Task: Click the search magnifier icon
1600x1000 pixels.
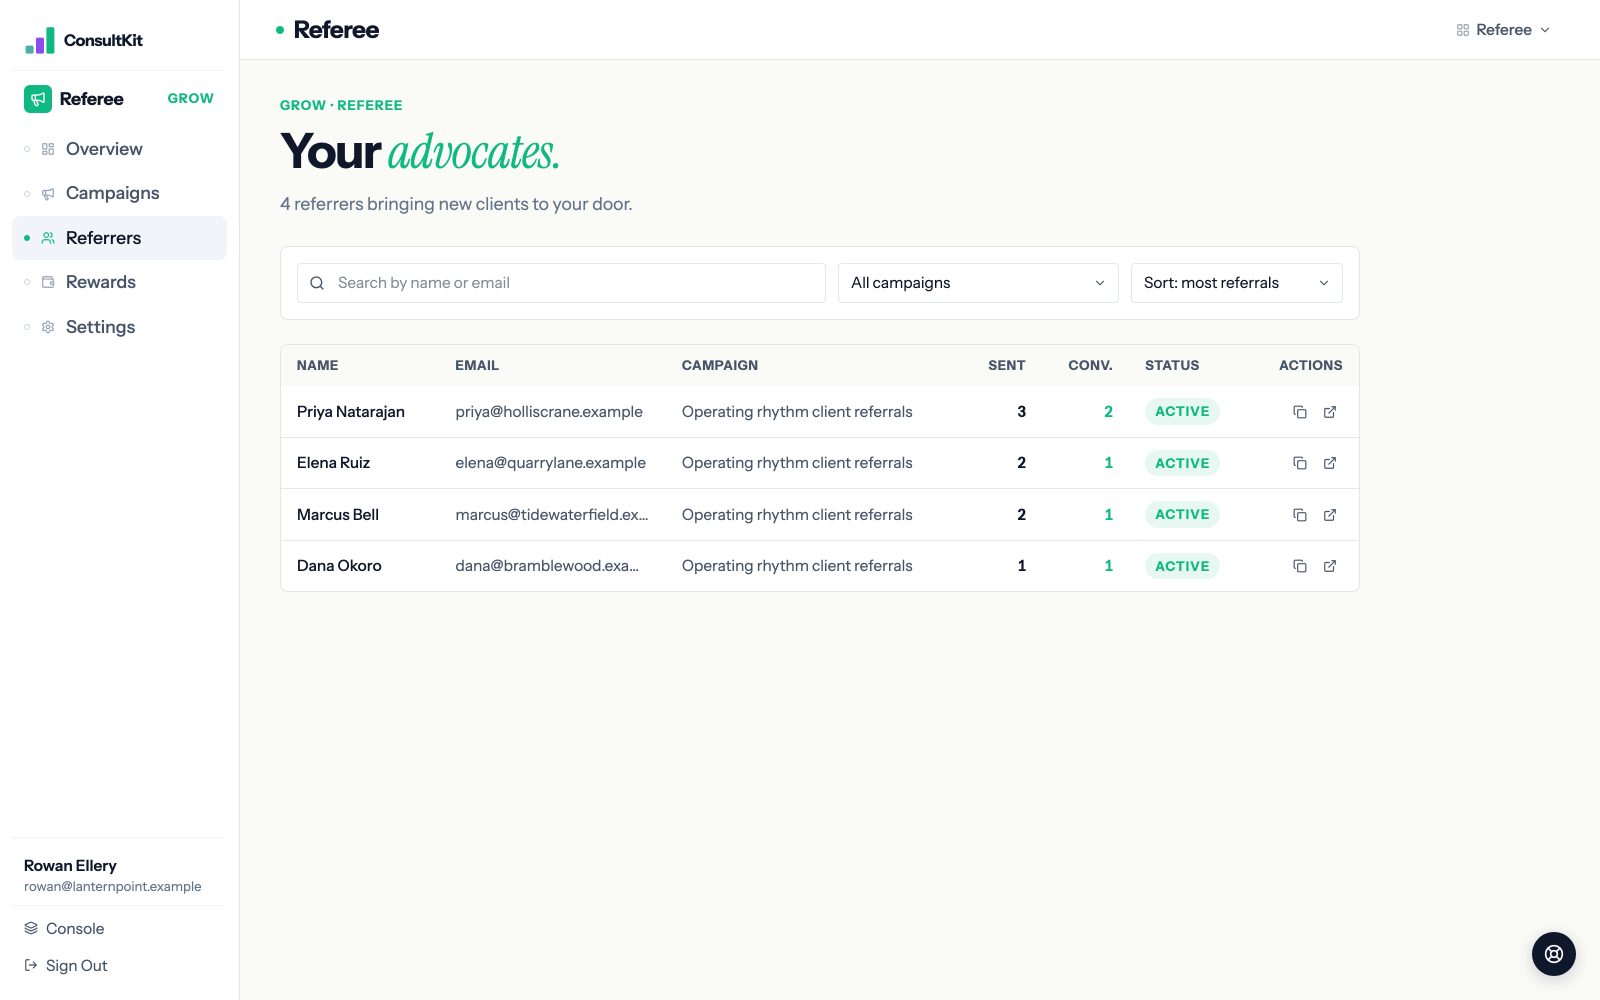Action: pos(317,283)
